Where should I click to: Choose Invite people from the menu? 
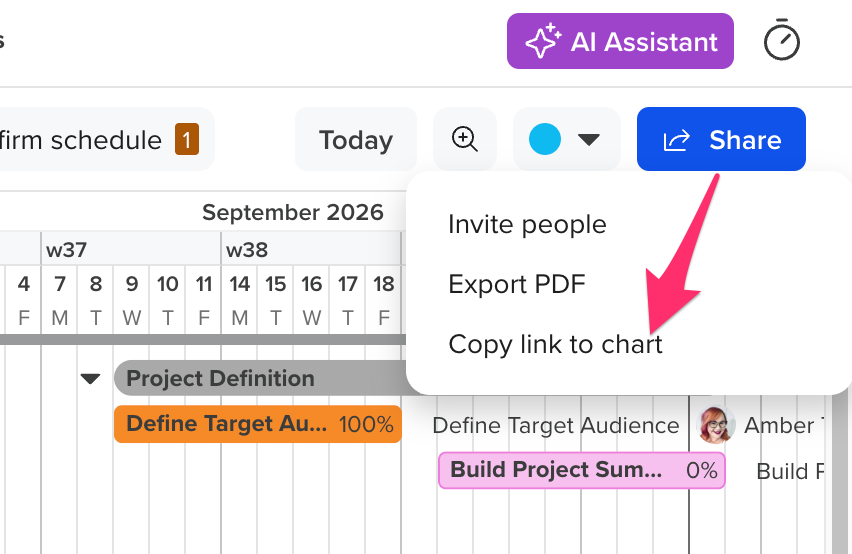coord(527,224)
